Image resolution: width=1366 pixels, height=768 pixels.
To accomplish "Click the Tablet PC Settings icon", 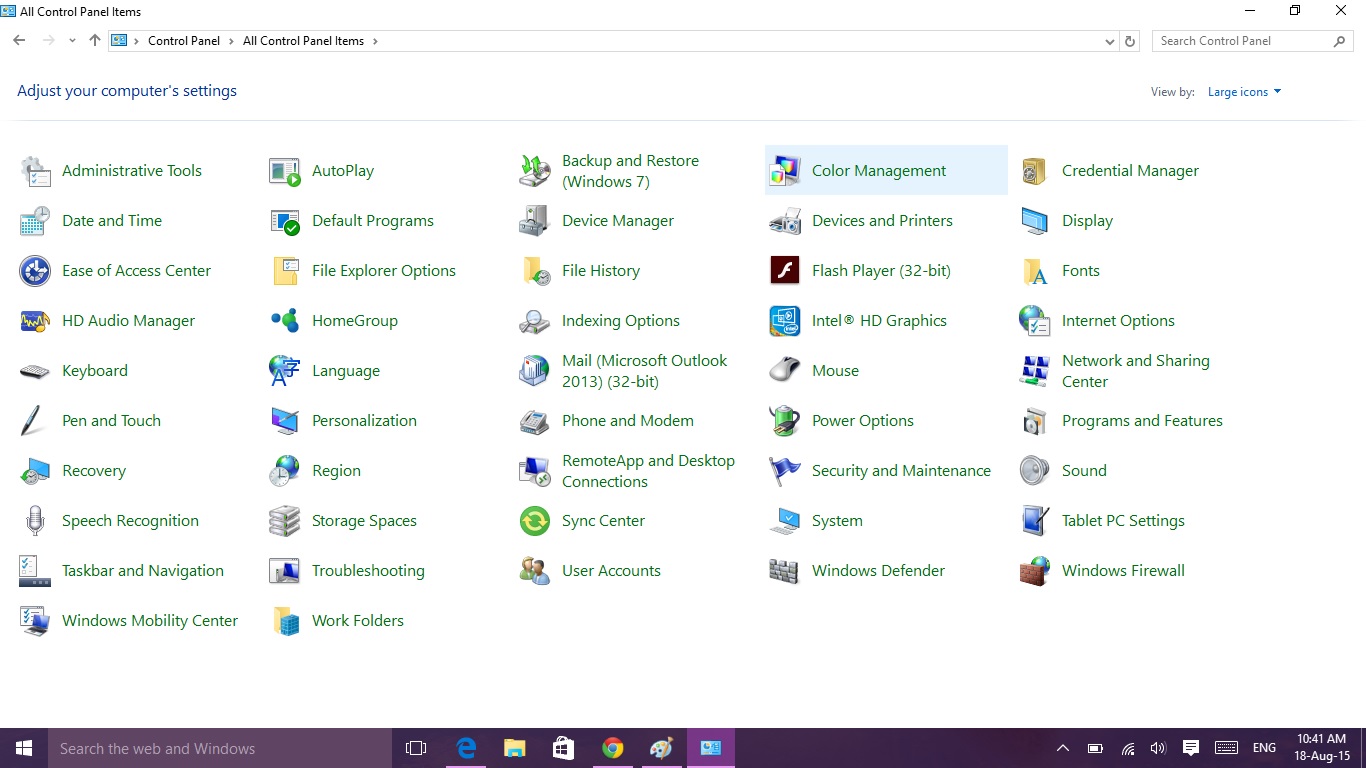I will [x=1035, y=521].
